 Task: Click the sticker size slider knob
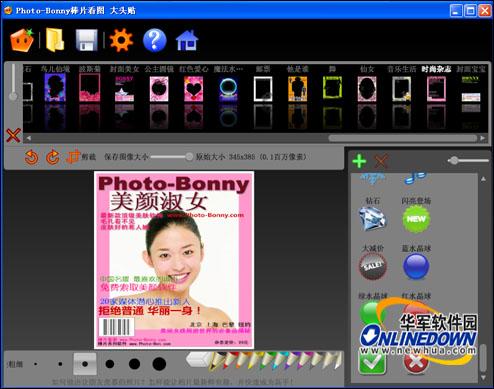point(453,161)
